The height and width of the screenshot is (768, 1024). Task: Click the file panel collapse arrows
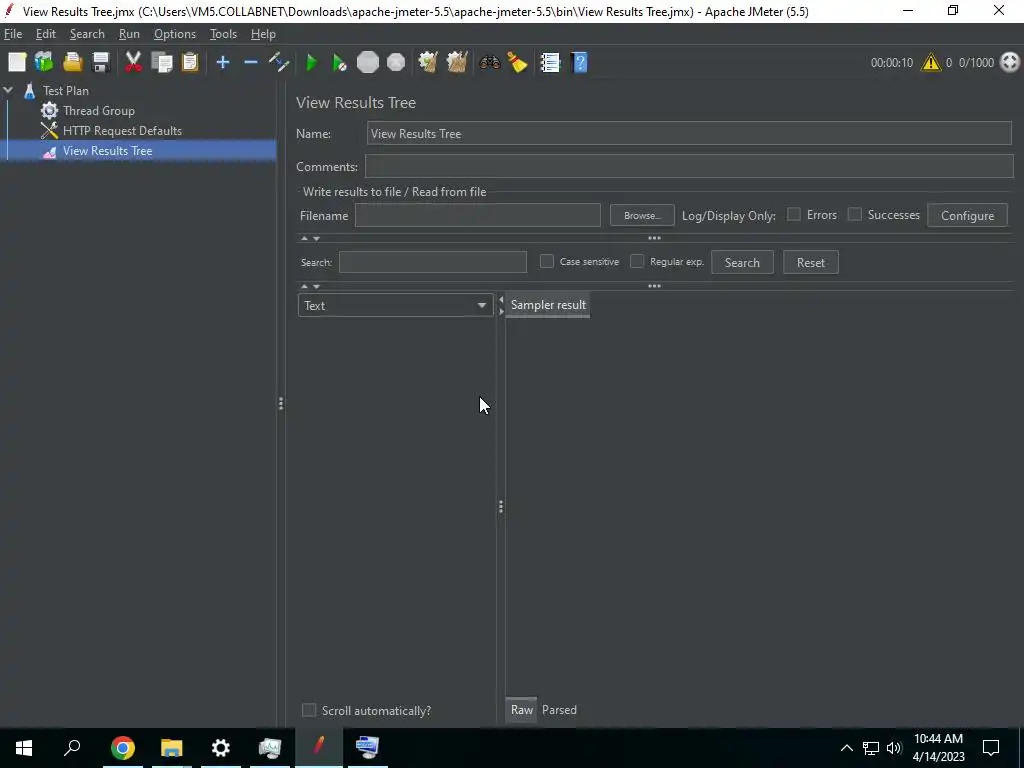[310, 238]
